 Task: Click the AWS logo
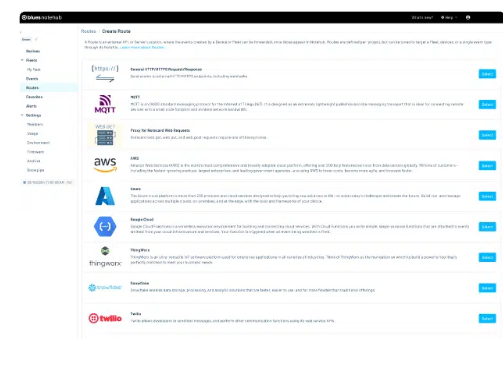coord(105,165)
